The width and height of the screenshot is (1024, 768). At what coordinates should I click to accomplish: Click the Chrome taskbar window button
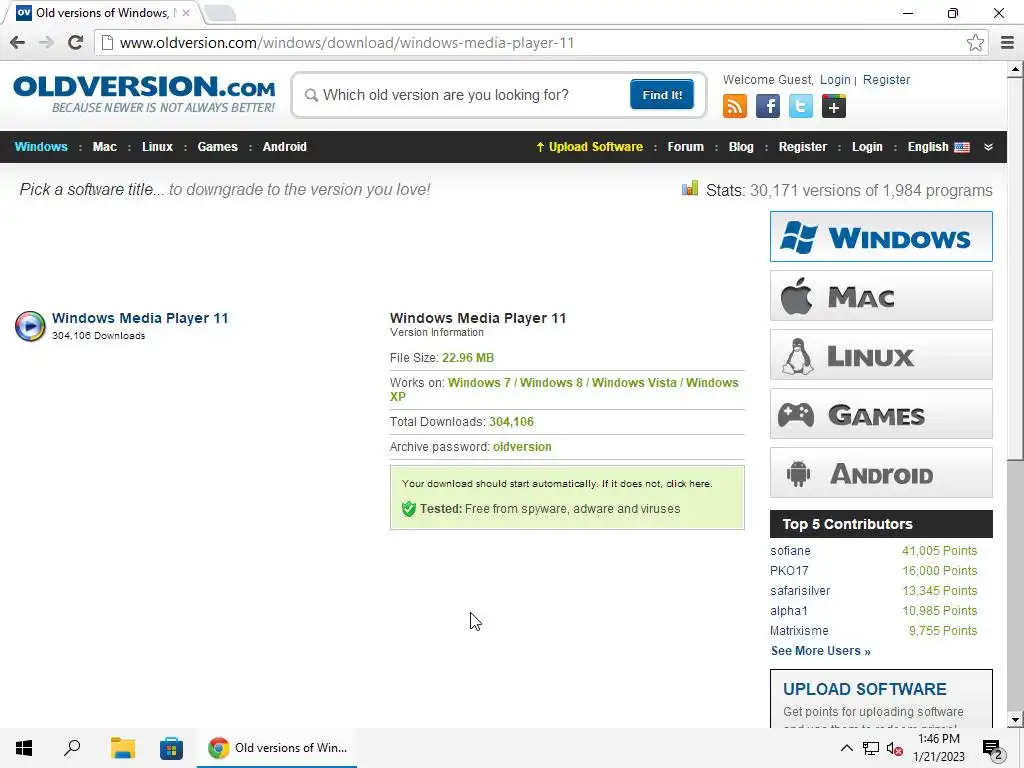278,748
